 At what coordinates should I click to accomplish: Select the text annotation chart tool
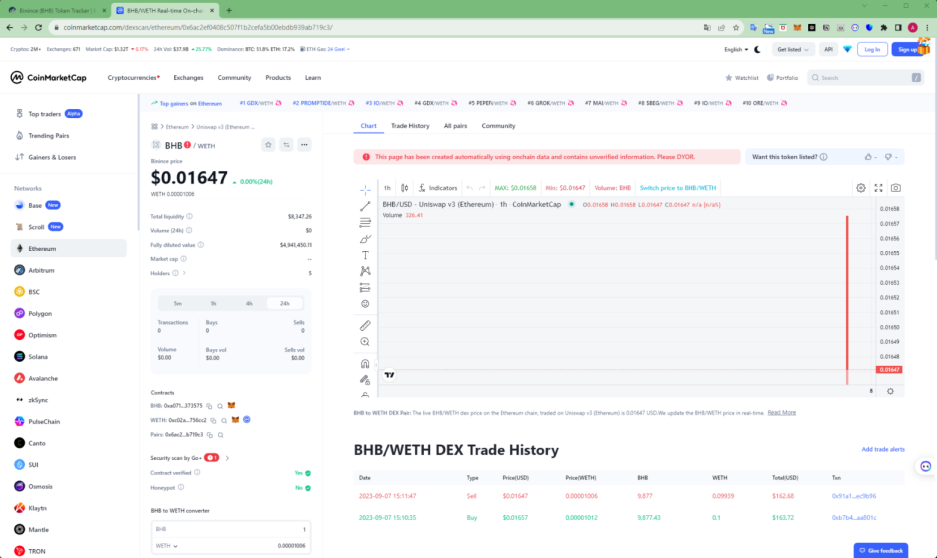(x=365, y=255)
